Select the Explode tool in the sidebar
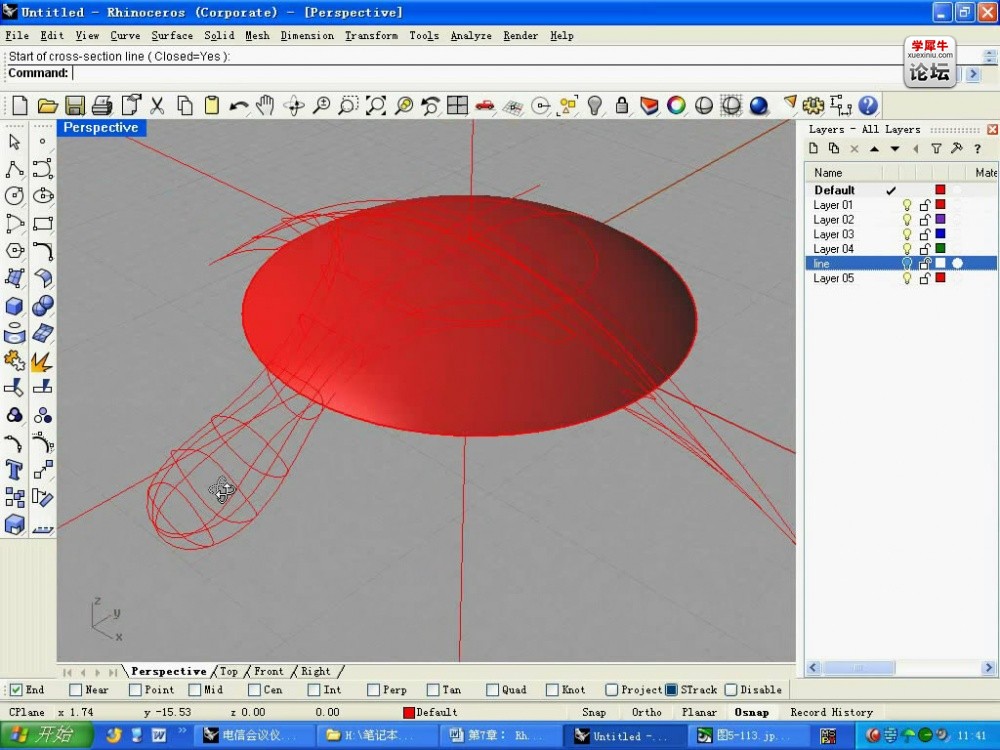Viewport: 1000px width, 750px height. click(42, 361)
